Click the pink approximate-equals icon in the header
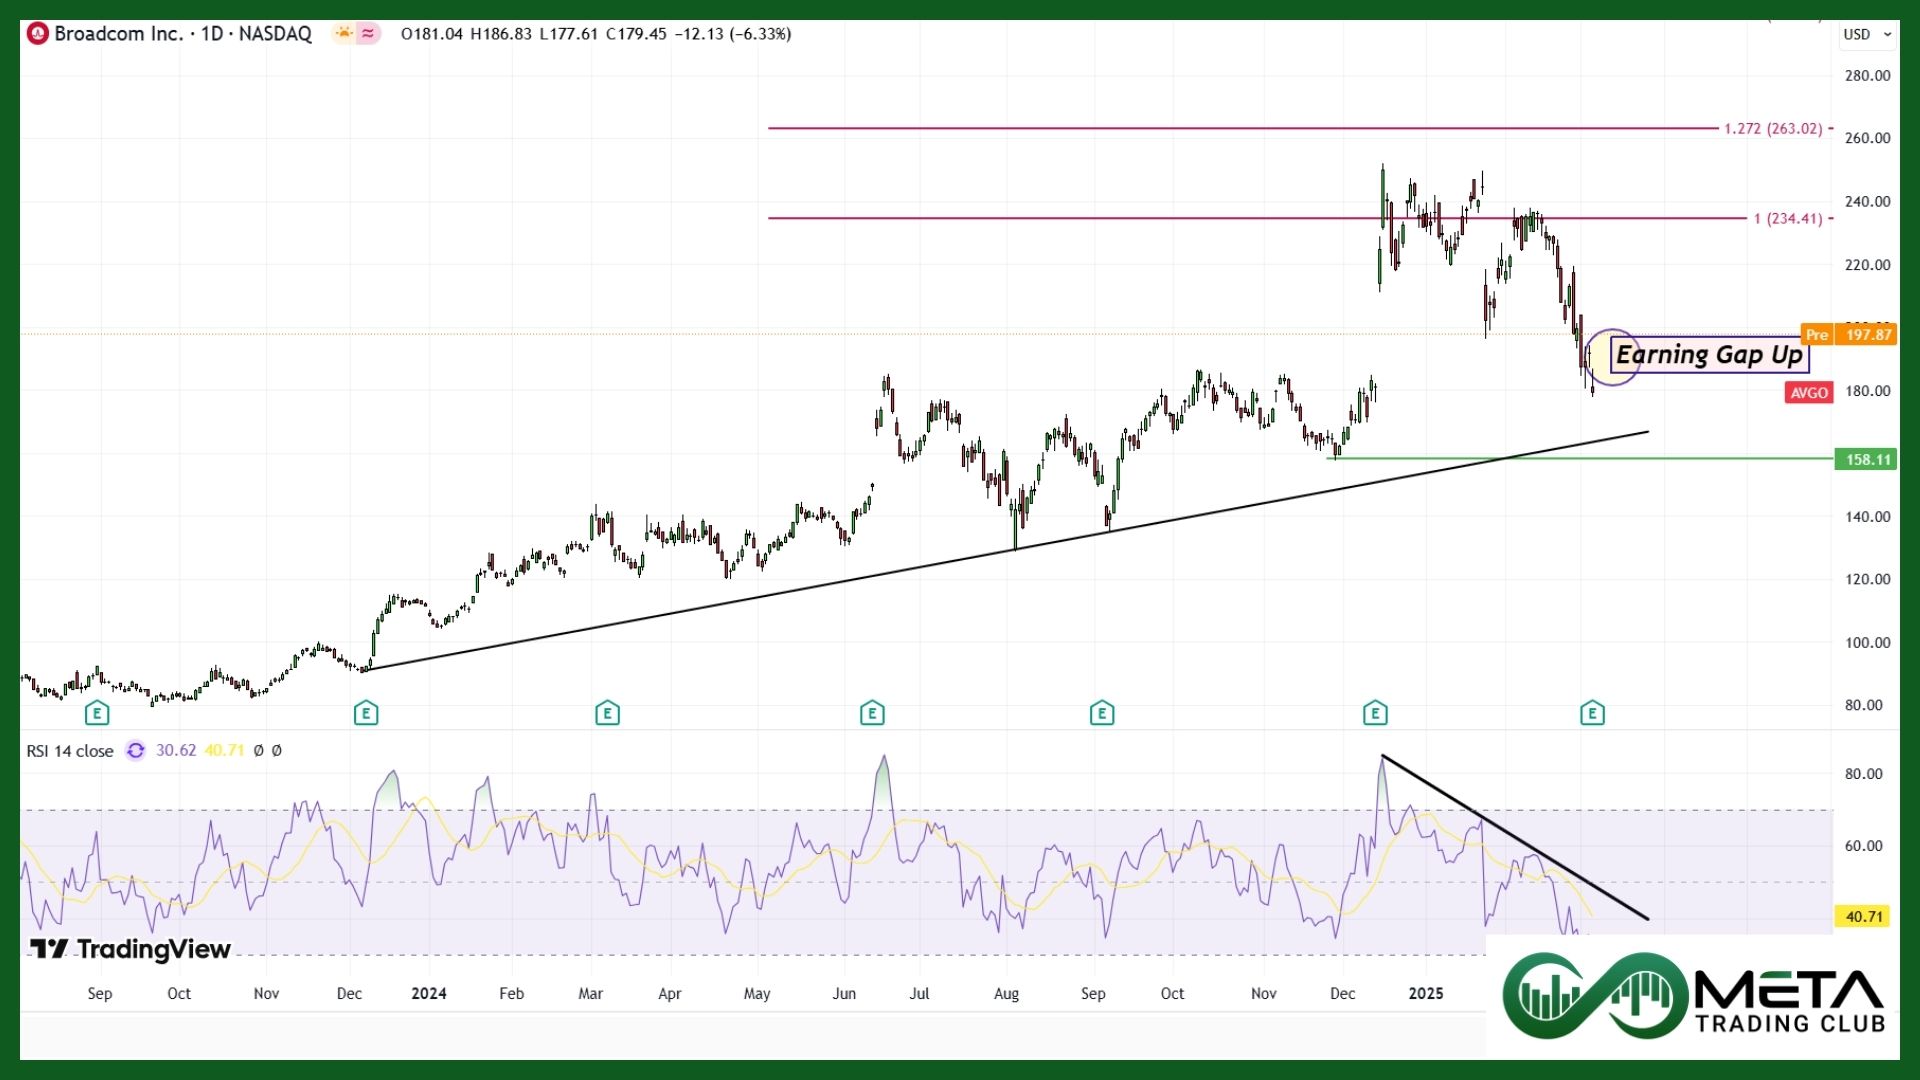The image size is (1920, 1080). (368, 33)
